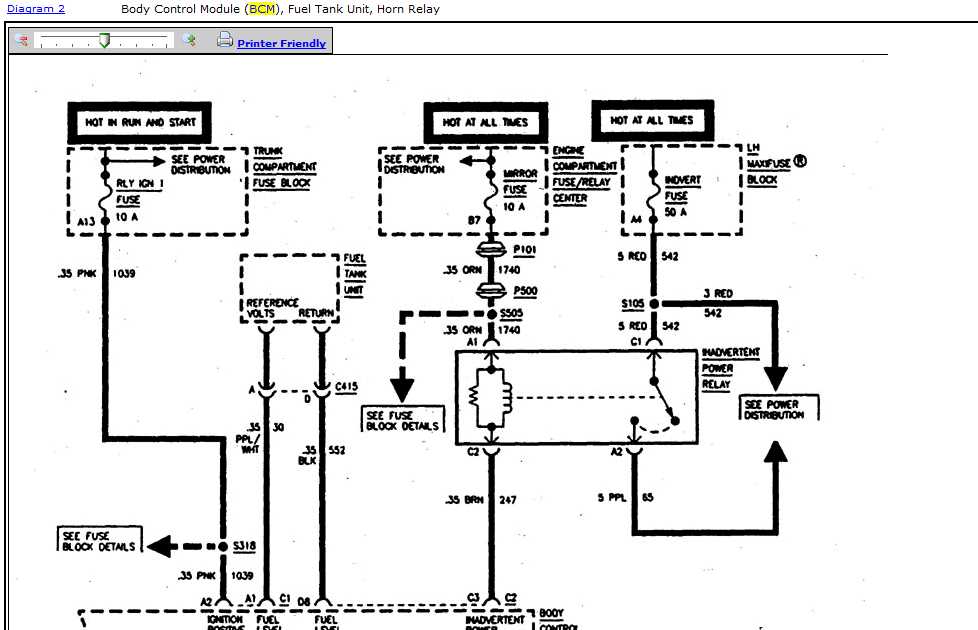Image resolution: width=978 pixels, height=630 pixels.
Task: Click 'SEE POWER DISTRIBUTION' in engine fuse center
Action: (x=415, y=164)
